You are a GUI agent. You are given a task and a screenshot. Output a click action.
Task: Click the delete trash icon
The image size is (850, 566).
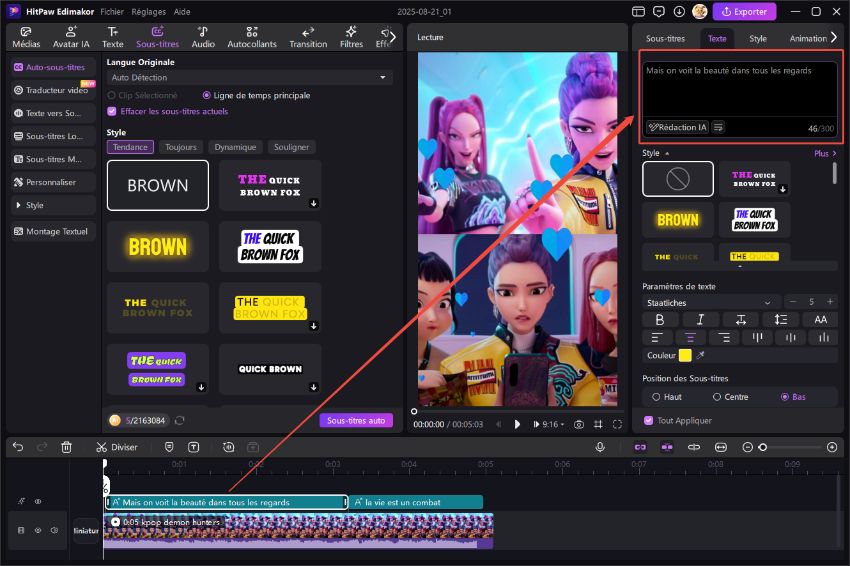pyautogui.click(x=66, y=447)
